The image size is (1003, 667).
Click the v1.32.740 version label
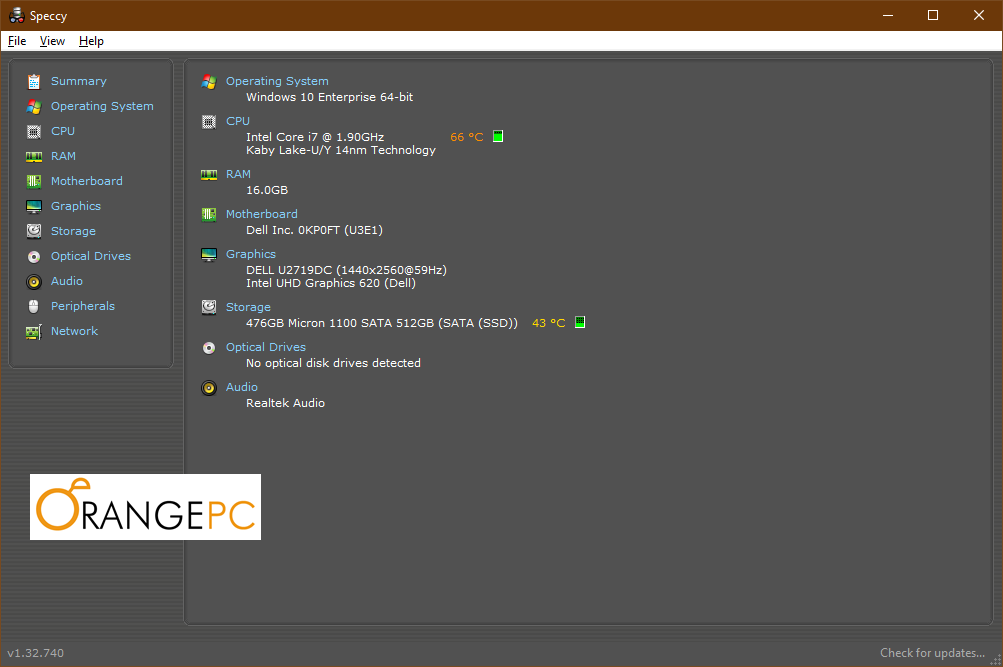(x=35, y=653)
